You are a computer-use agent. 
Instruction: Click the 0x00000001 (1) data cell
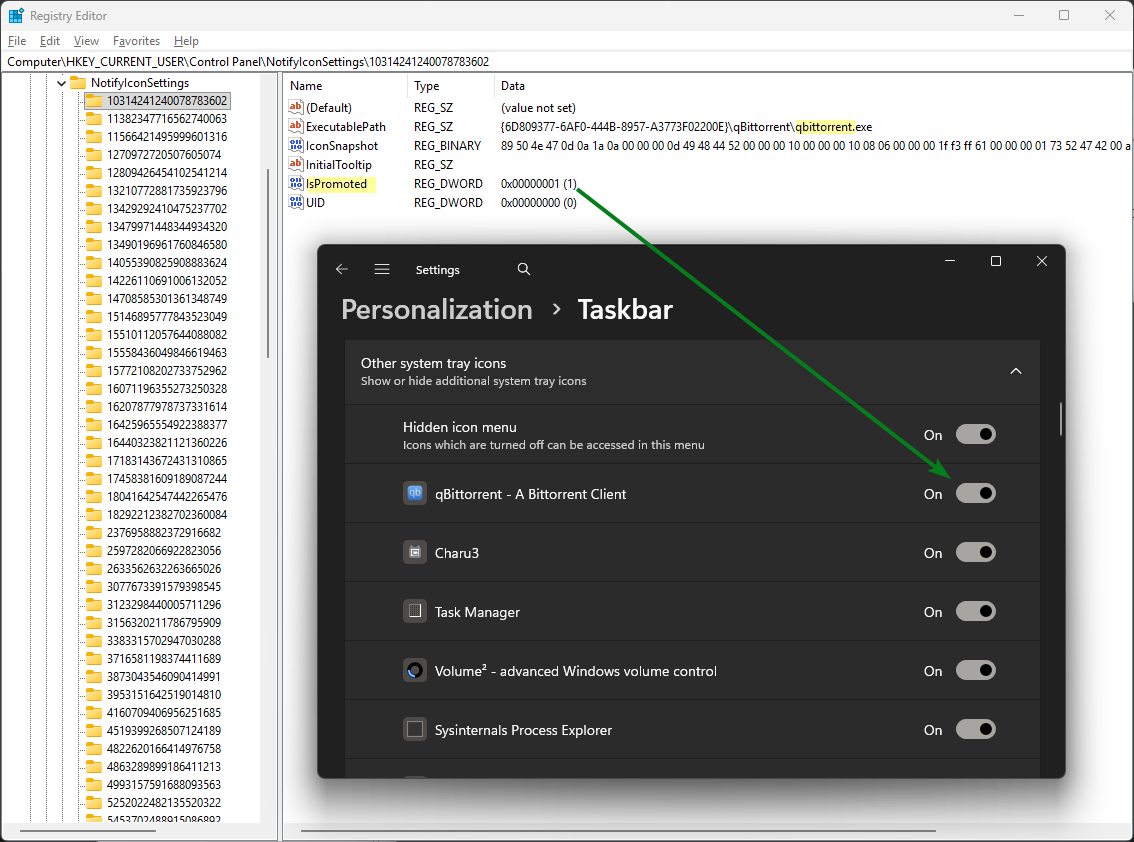539,184
